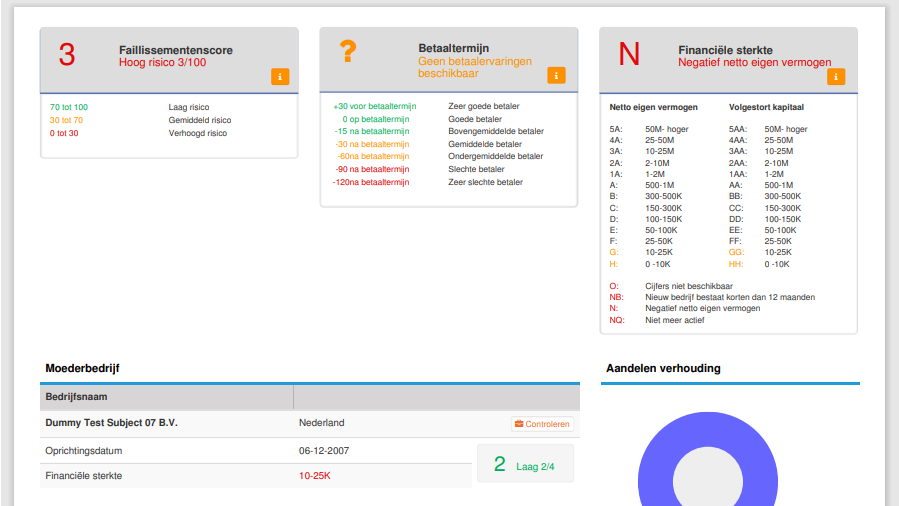Click the red '10-25K' value

(315, 476)
